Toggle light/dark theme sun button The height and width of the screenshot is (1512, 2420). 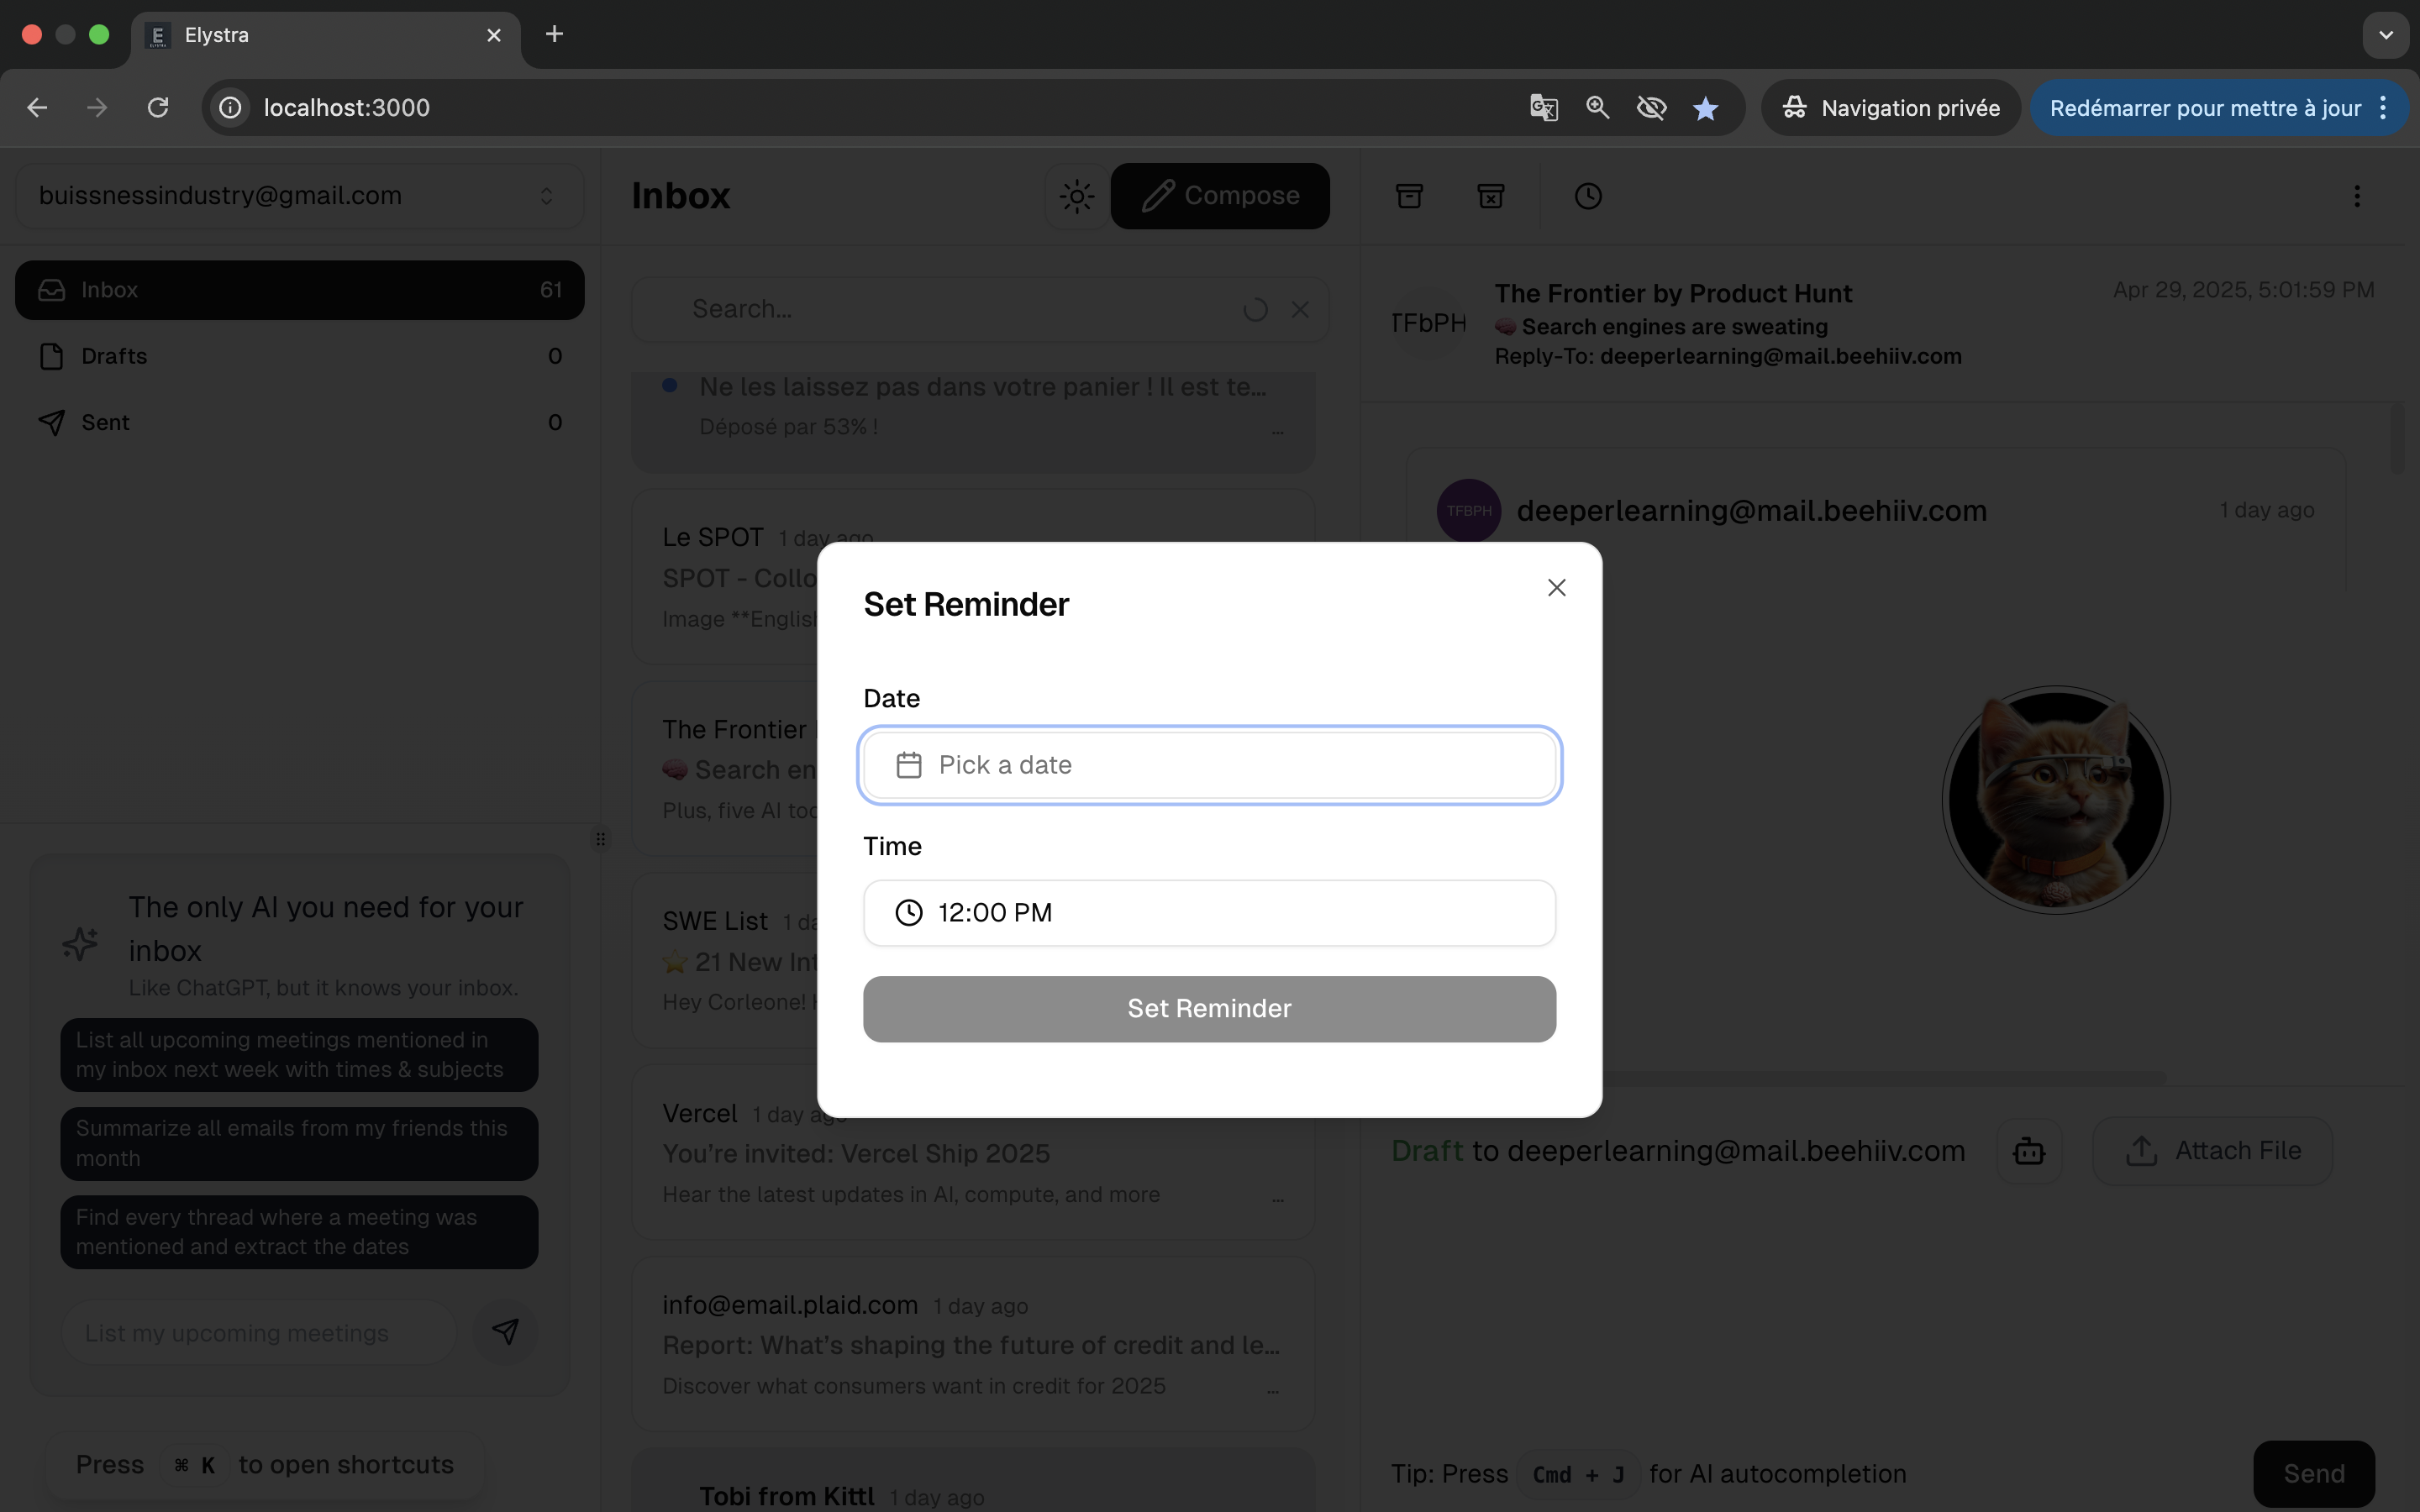1076,196
